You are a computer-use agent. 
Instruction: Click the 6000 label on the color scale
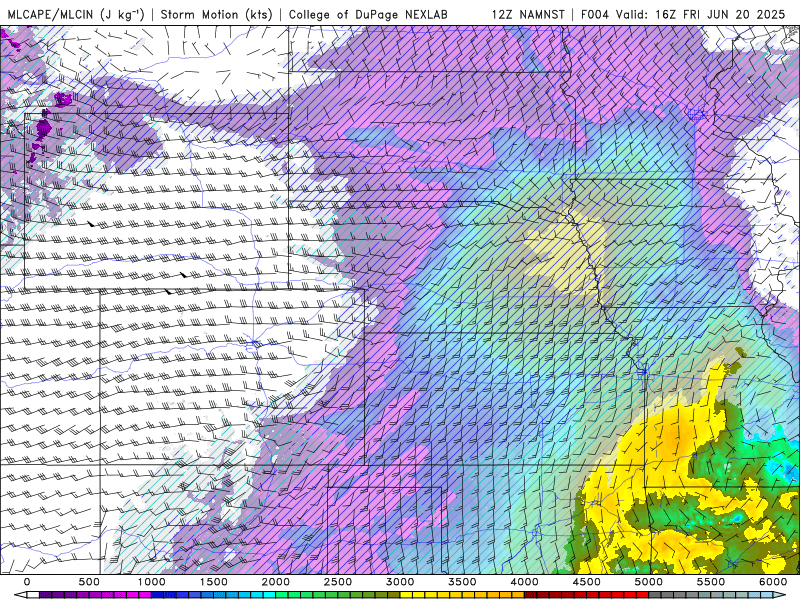coord(773,582)
